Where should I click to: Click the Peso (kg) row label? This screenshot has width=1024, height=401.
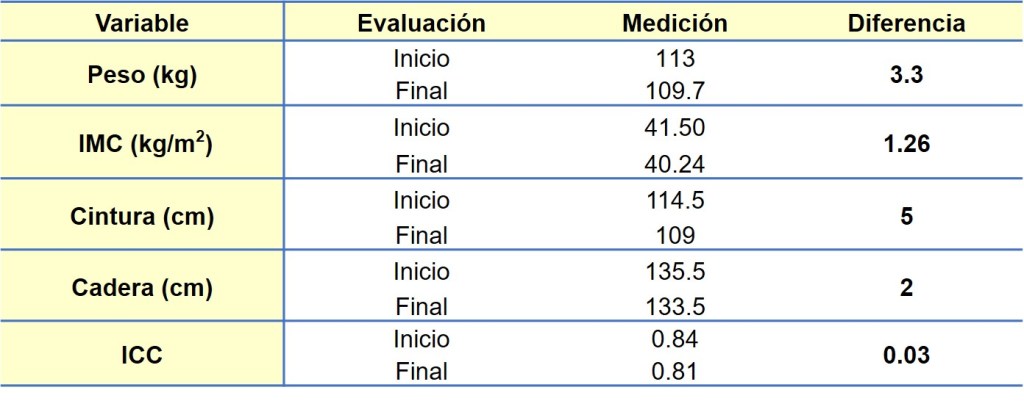[142, 75]
